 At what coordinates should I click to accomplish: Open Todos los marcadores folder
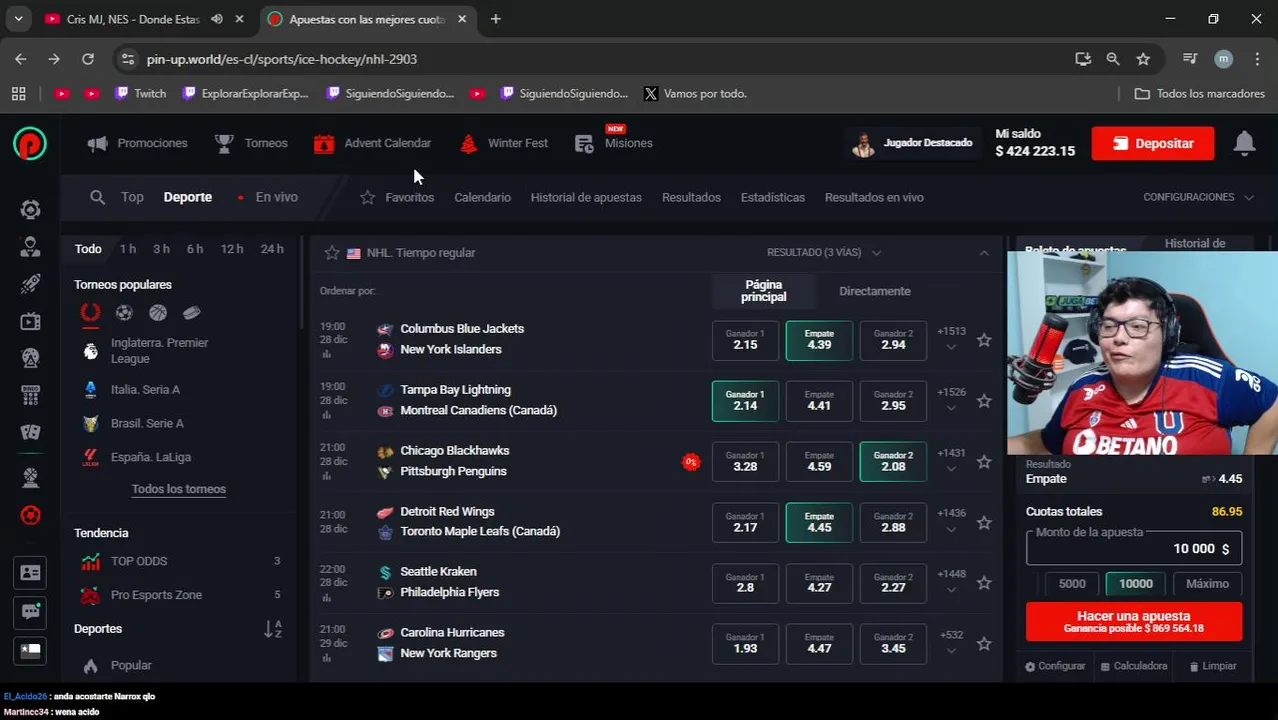1200,93
